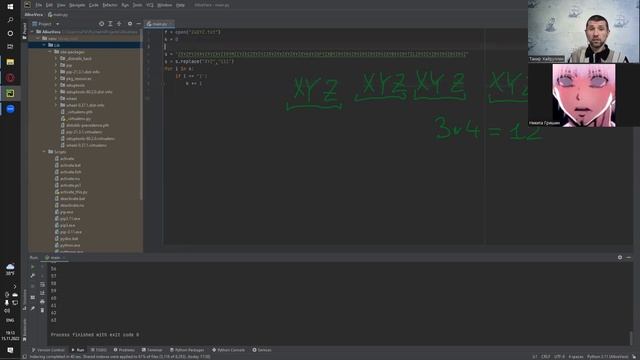Click the soft-wrap icon in Run toolbar

tap(42, 284)
